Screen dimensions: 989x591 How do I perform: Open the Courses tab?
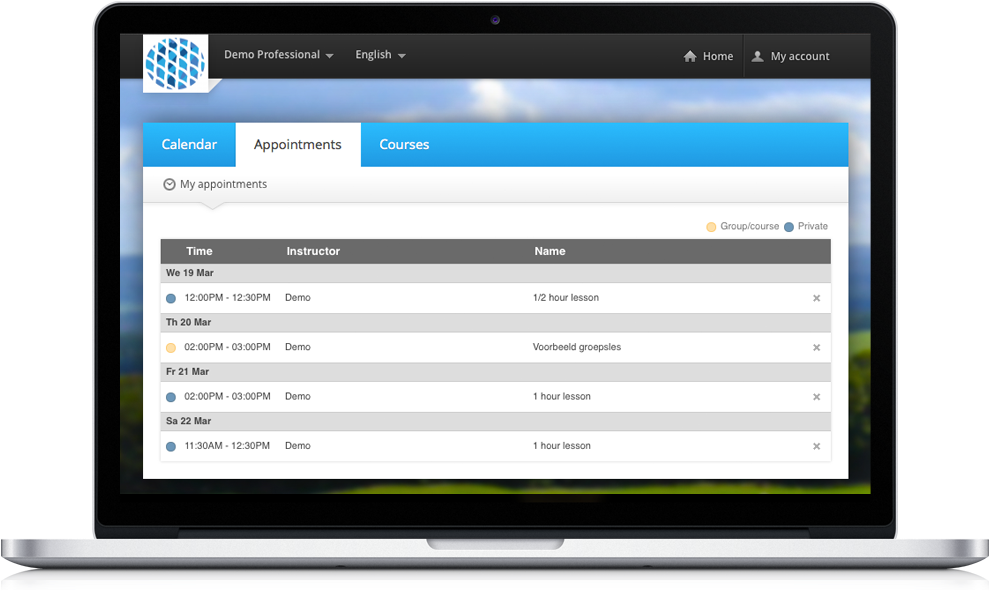[x=404, y=144]
